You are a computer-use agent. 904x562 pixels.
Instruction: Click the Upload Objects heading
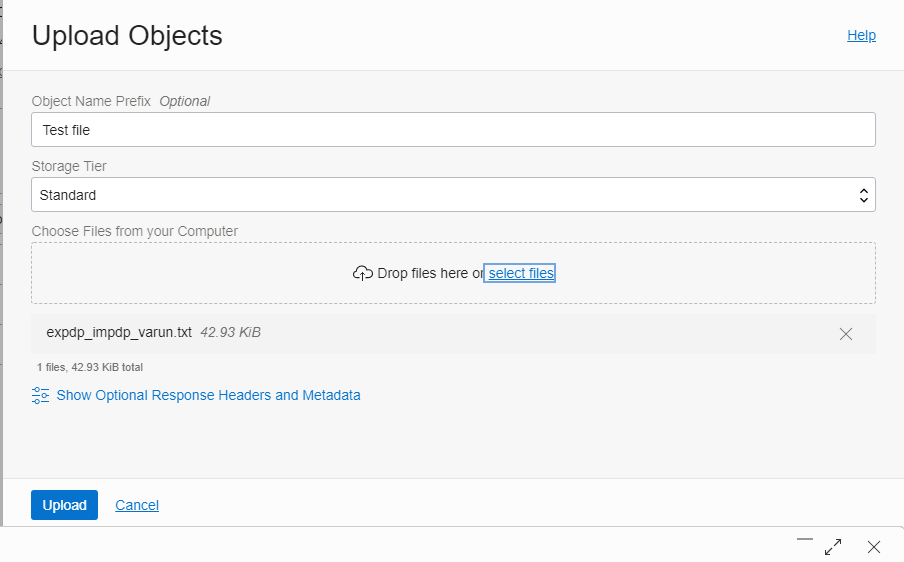pyautogui.click(x=127, y=35)
